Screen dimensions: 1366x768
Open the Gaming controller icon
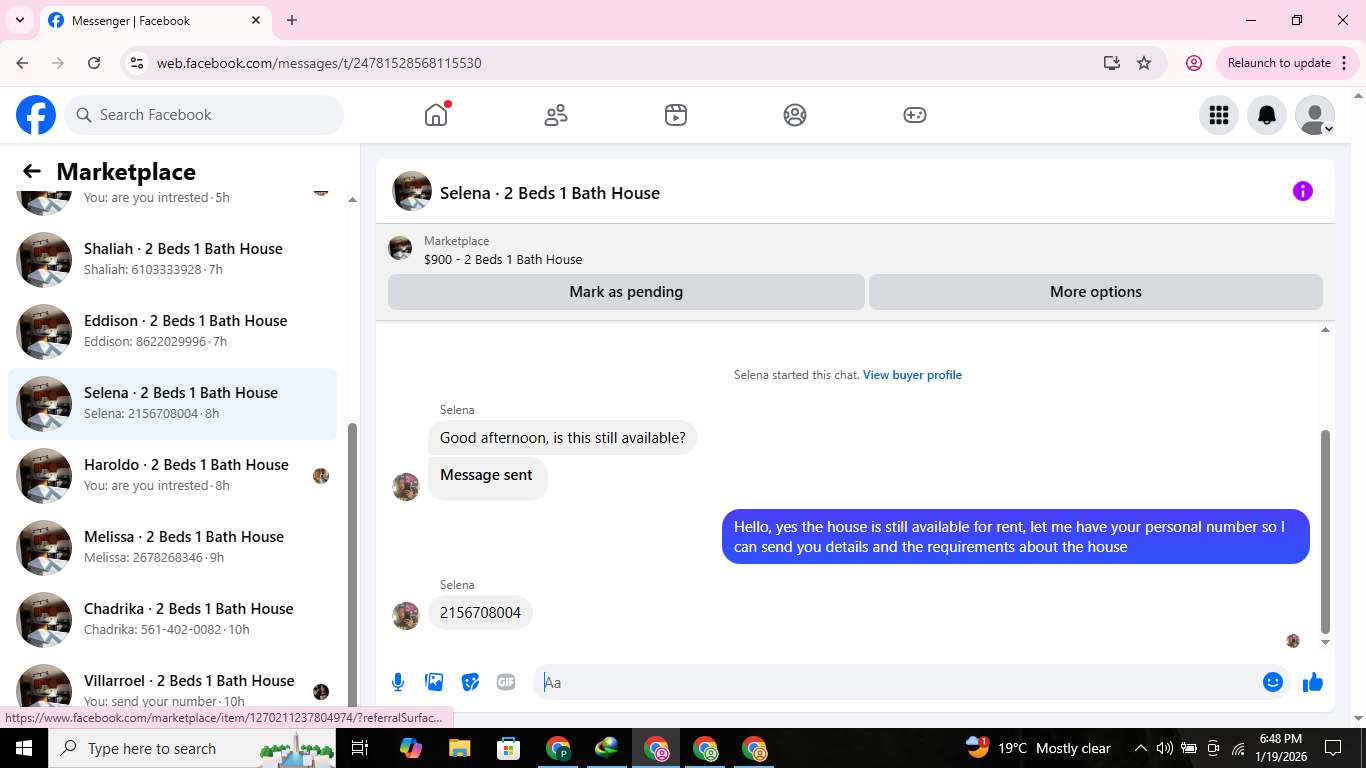point(915,115)
